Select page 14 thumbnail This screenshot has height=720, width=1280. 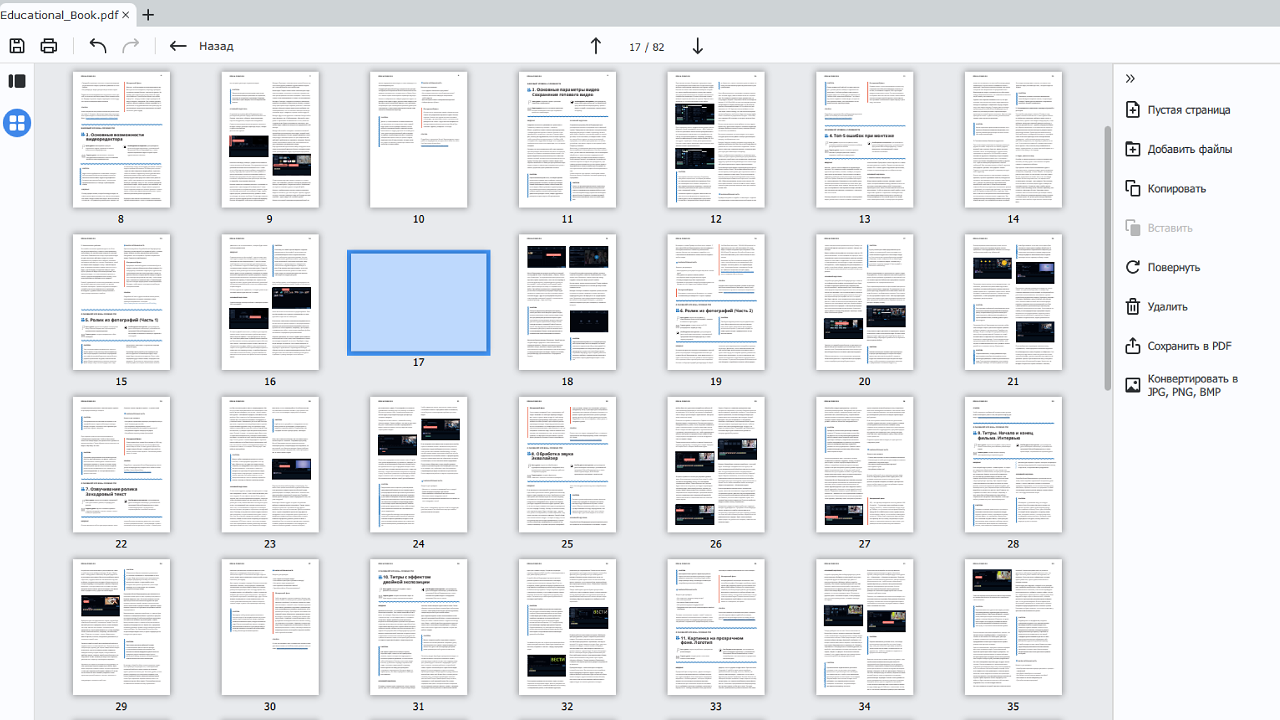pos(1013,139)
